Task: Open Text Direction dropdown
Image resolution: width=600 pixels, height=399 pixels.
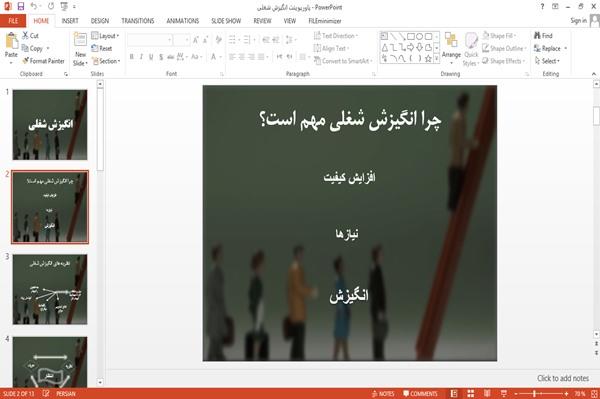Action: coord(336,36)
